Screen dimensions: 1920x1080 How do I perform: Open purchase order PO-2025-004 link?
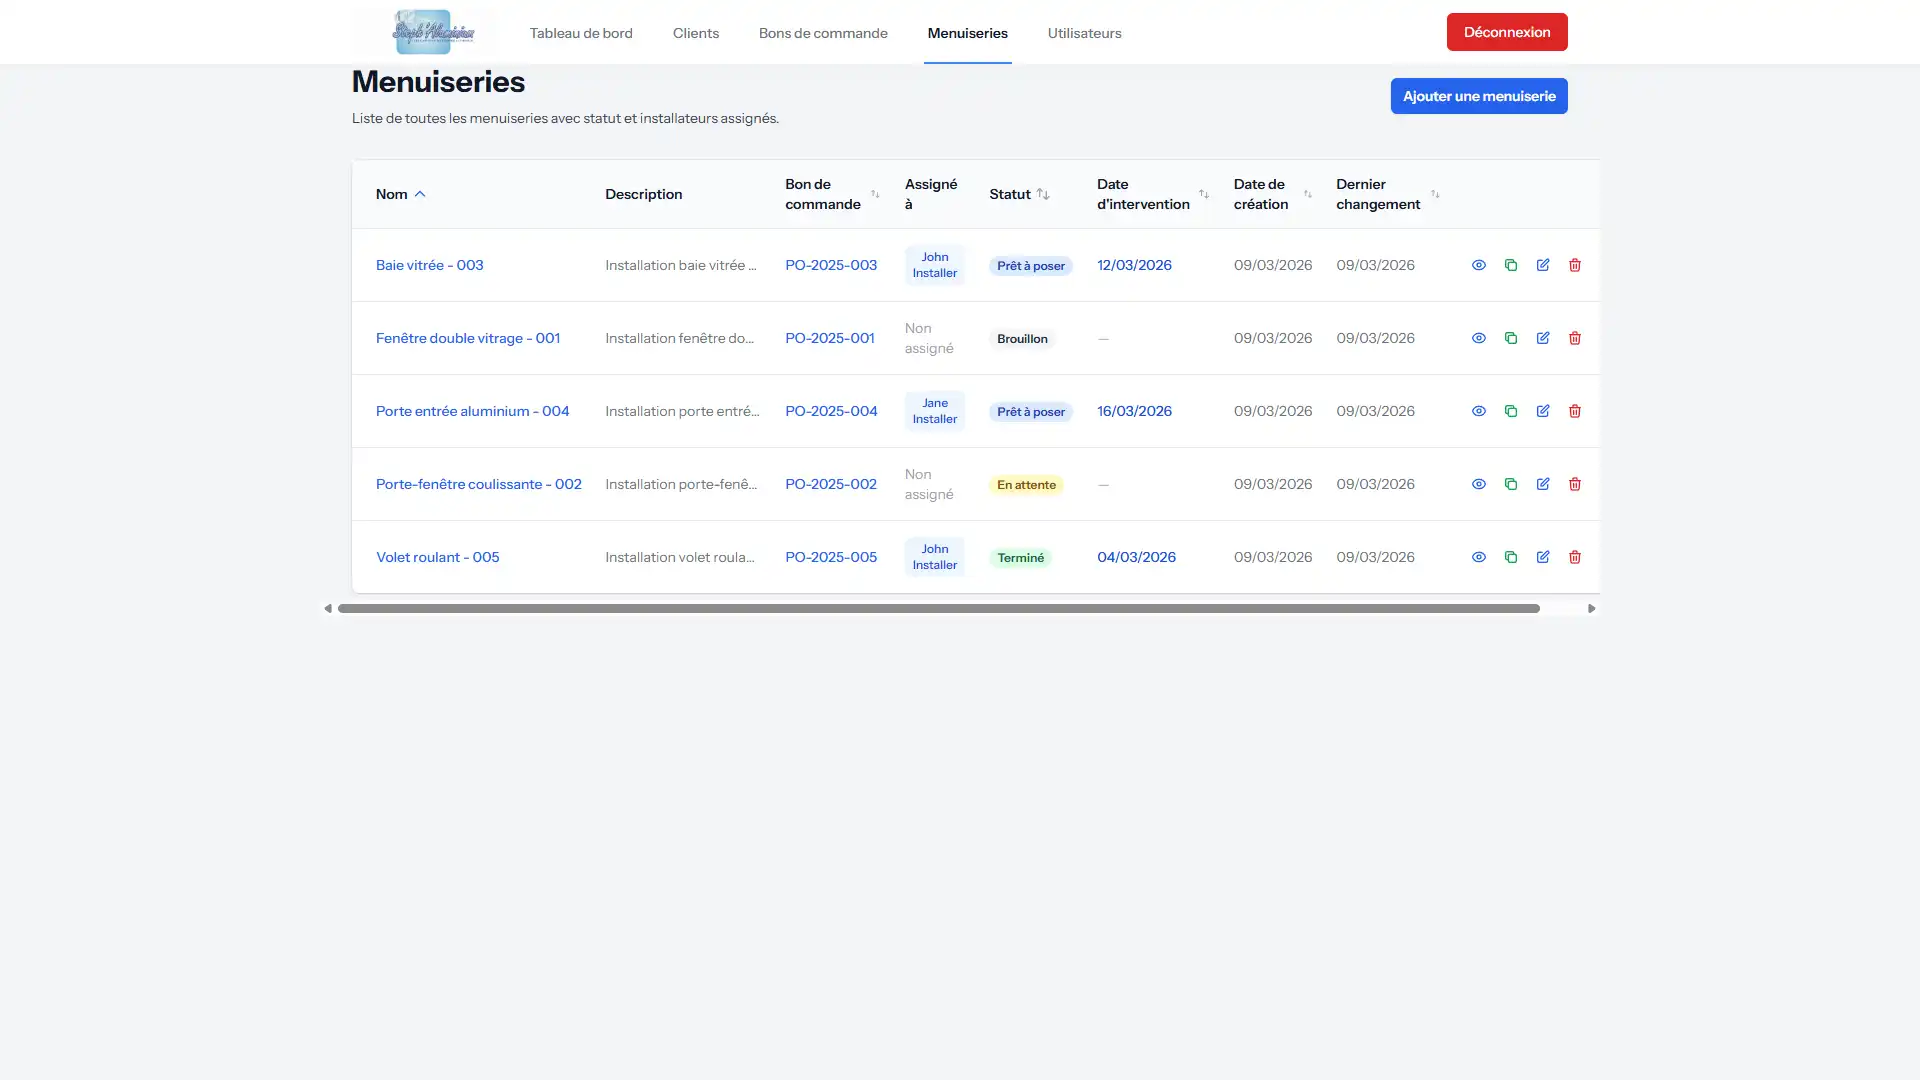[x=830, y=411]
